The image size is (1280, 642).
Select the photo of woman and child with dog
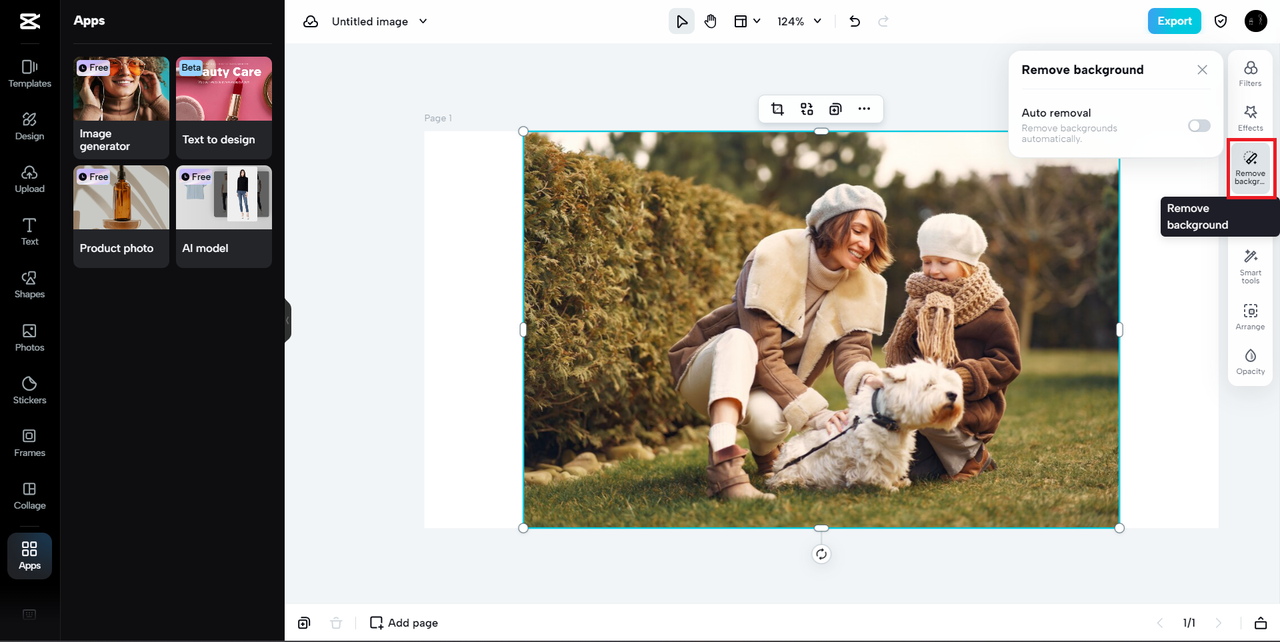tap(821, 329)
